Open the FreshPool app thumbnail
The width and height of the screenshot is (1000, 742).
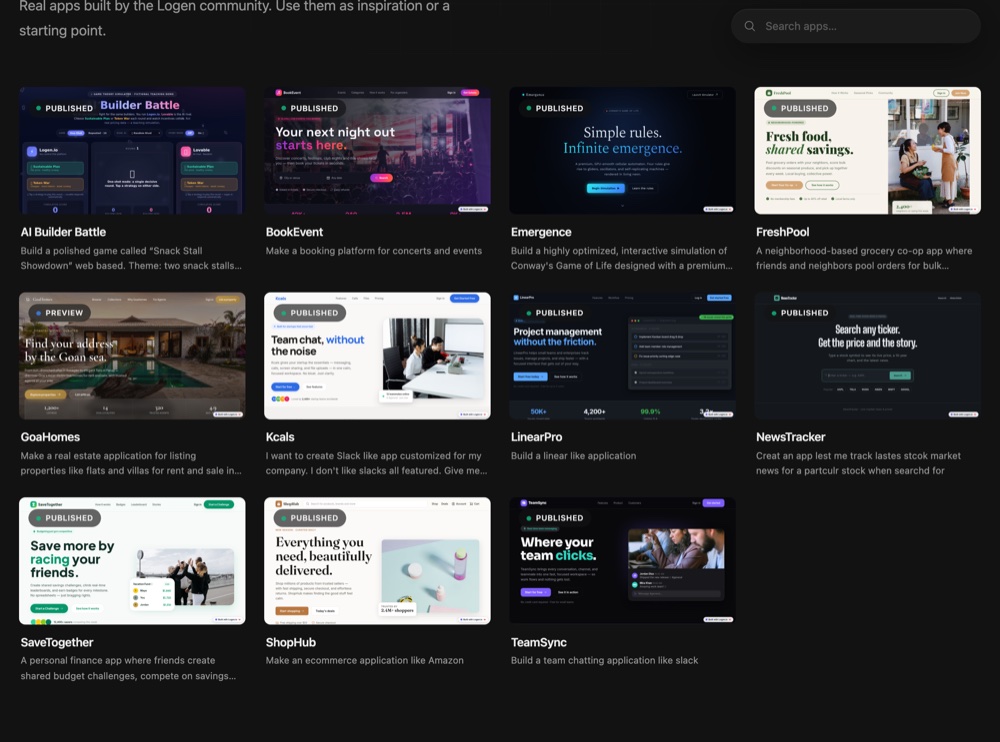(x=867, y=151)
